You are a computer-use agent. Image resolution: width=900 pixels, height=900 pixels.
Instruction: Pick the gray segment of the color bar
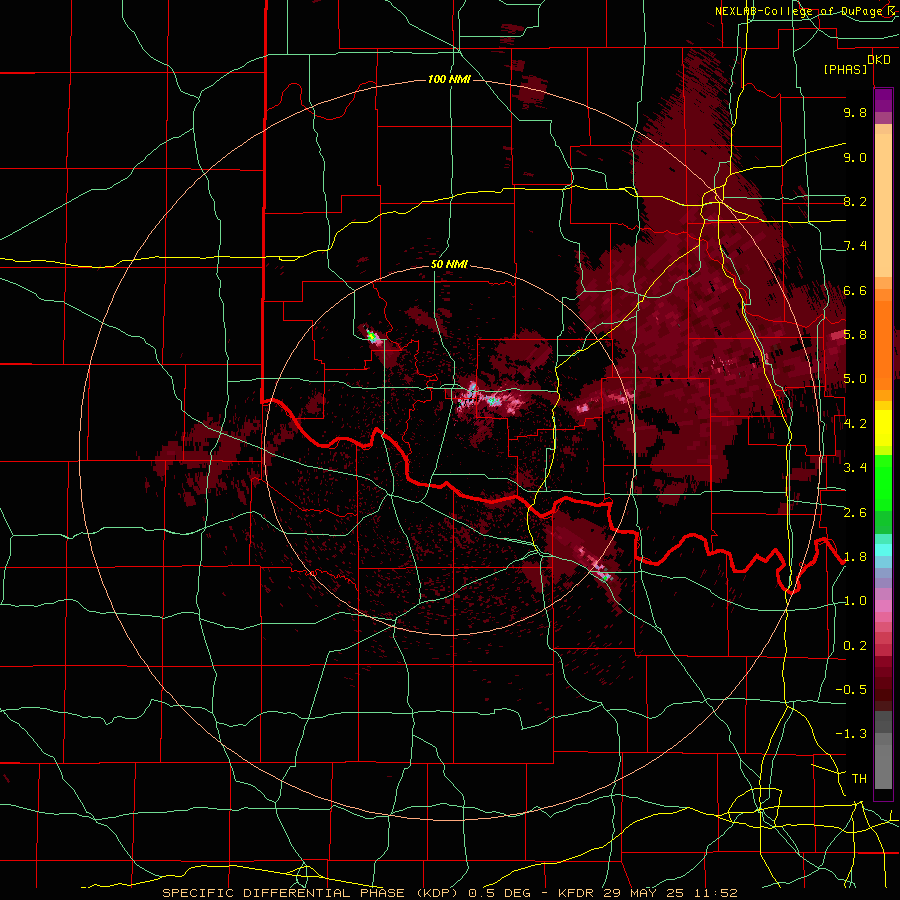click(x=883, y=750)
